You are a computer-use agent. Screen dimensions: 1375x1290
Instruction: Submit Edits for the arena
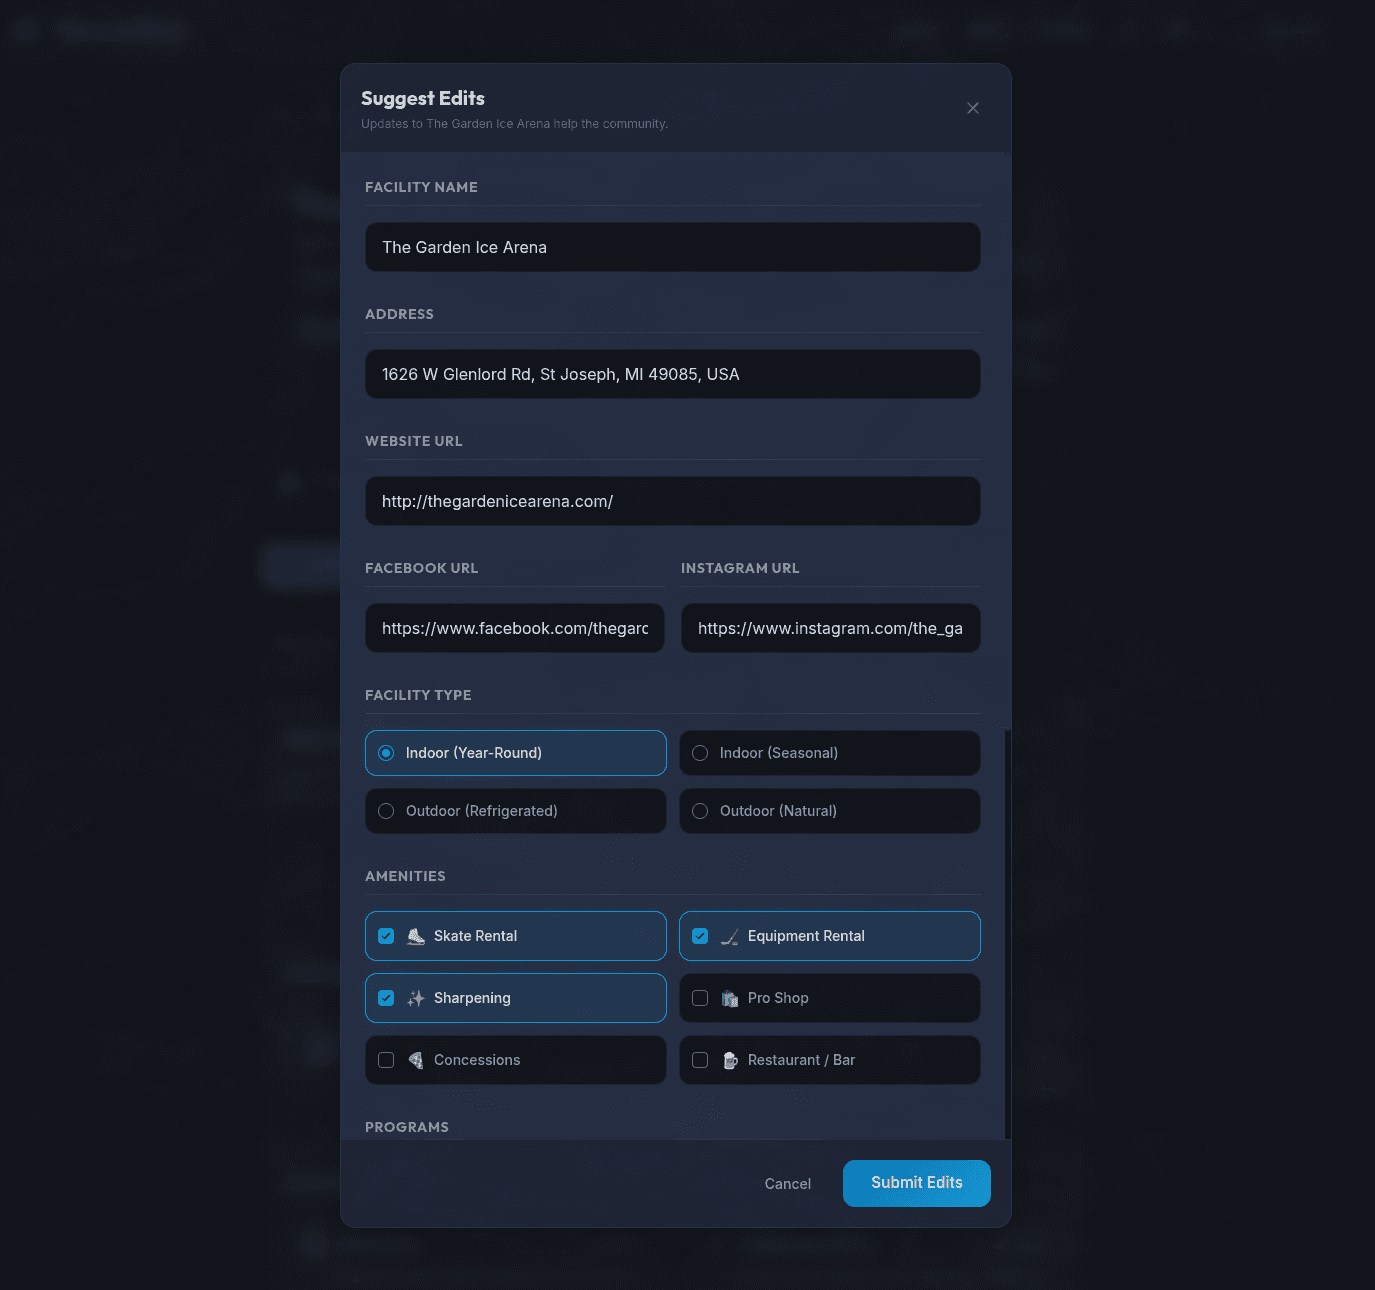(917, 1183)
